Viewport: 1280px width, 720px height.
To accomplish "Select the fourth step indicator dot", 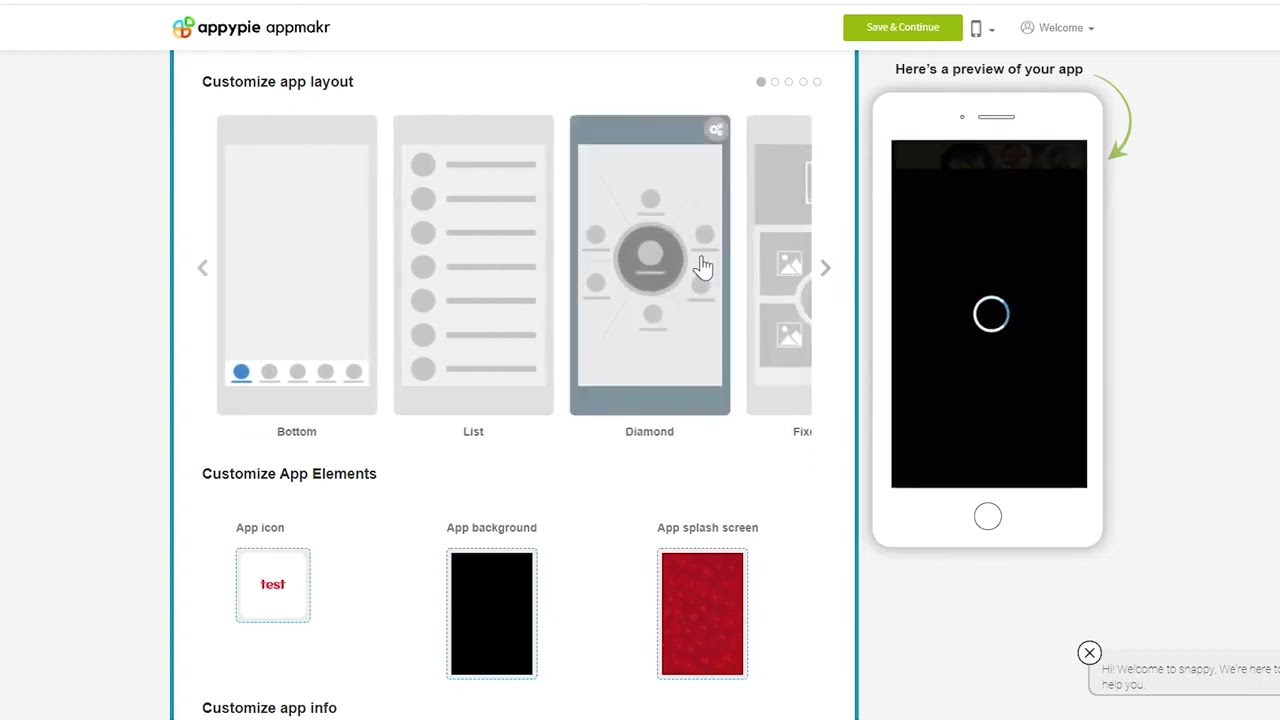I will coord(803,82).
